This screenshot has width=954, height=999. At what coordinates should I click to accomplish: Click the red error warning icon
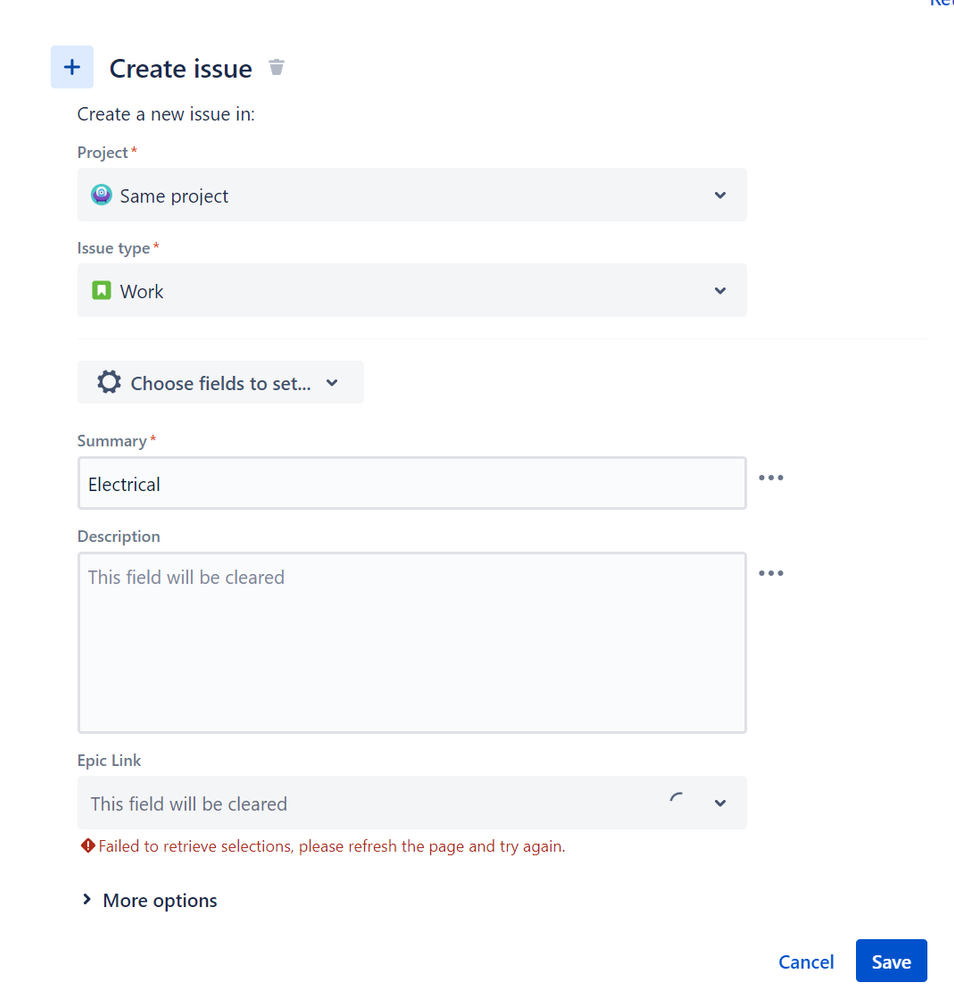(88, 846)
